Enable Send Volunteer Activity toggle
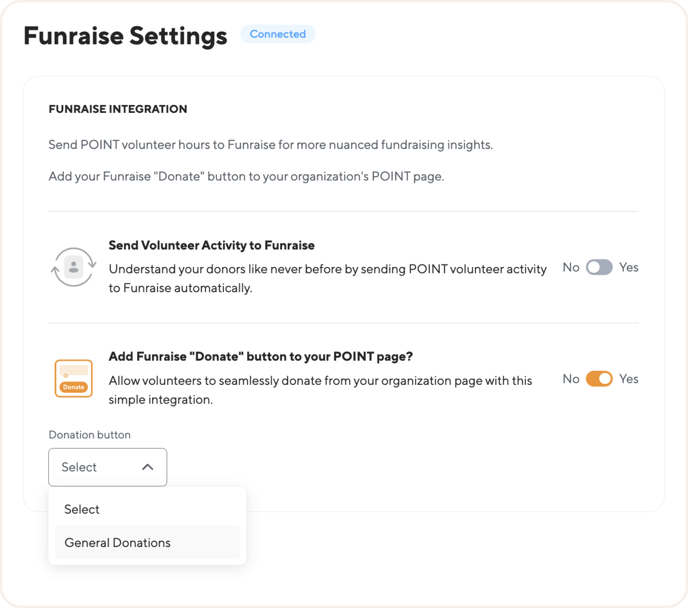Screen dimensions: 688x608 [599, 267]
